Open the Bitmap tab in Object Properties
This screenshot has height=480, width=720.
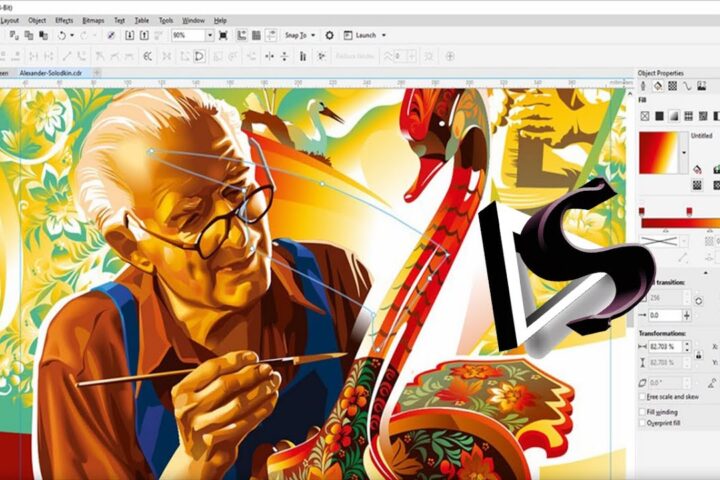click(702, 86)
